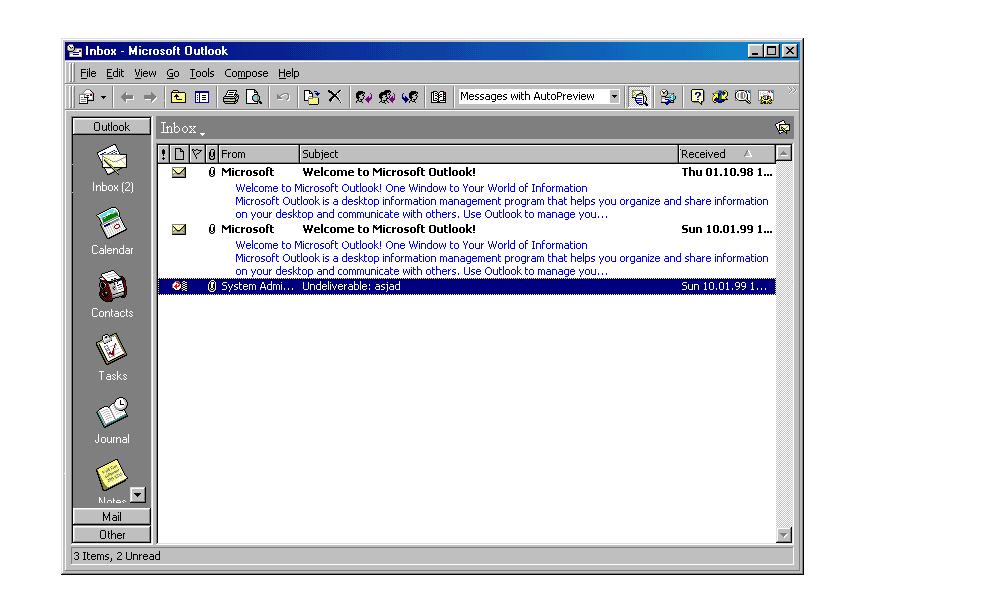The image size is (985, 599).
Task: Open the Tools menu
Action: point(202,73)
